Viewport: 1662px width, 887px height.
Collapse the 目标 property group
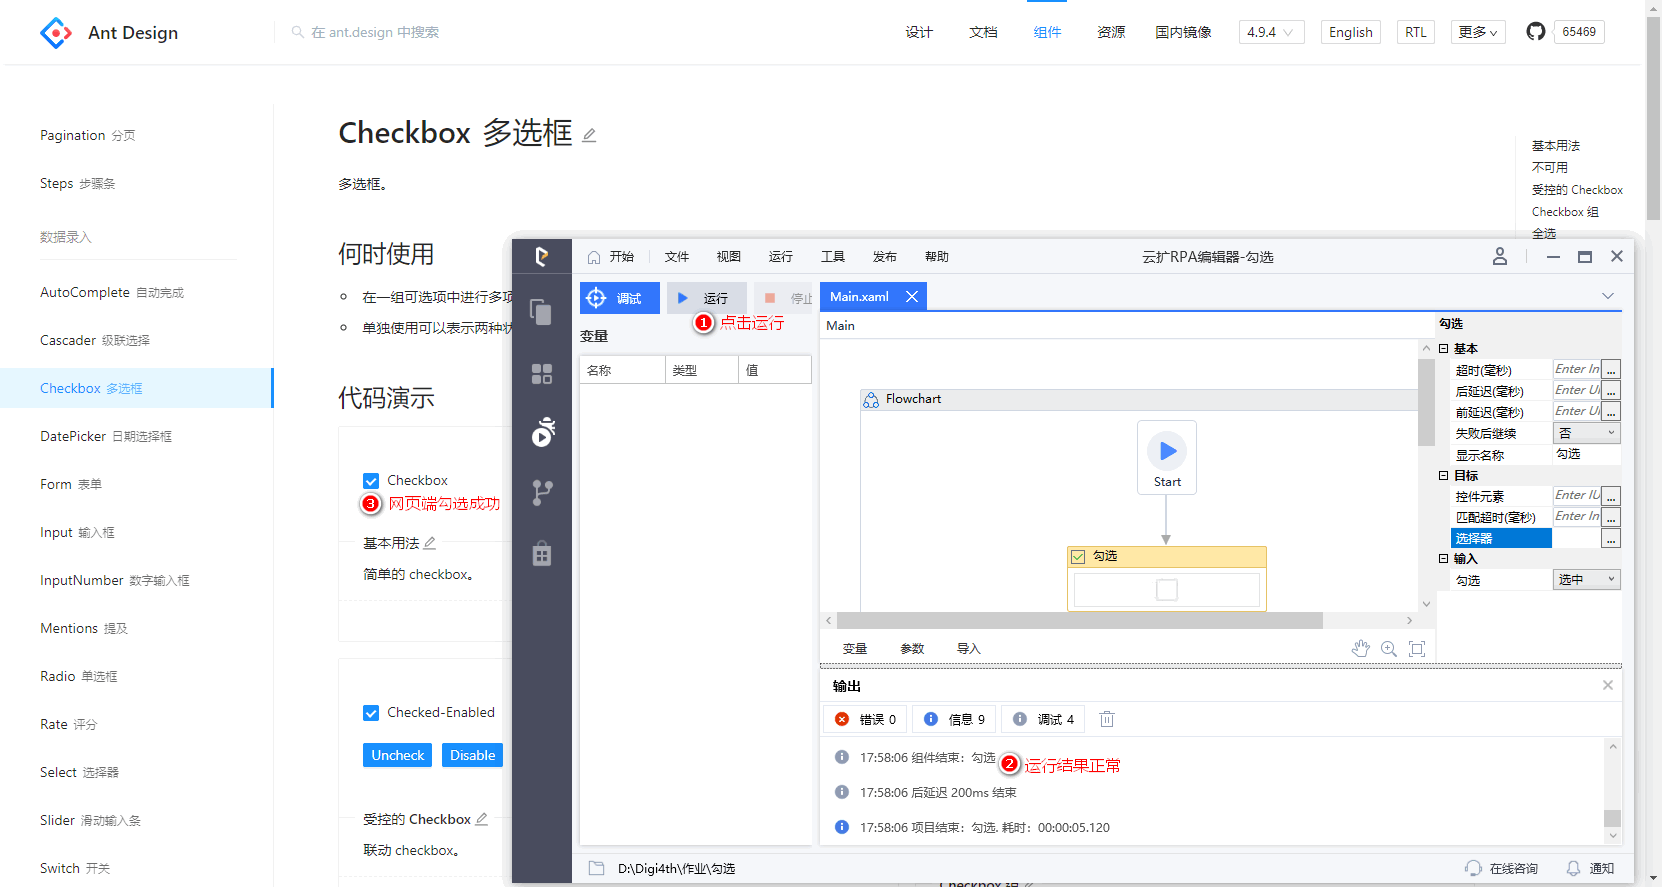tap(1444, 476)
